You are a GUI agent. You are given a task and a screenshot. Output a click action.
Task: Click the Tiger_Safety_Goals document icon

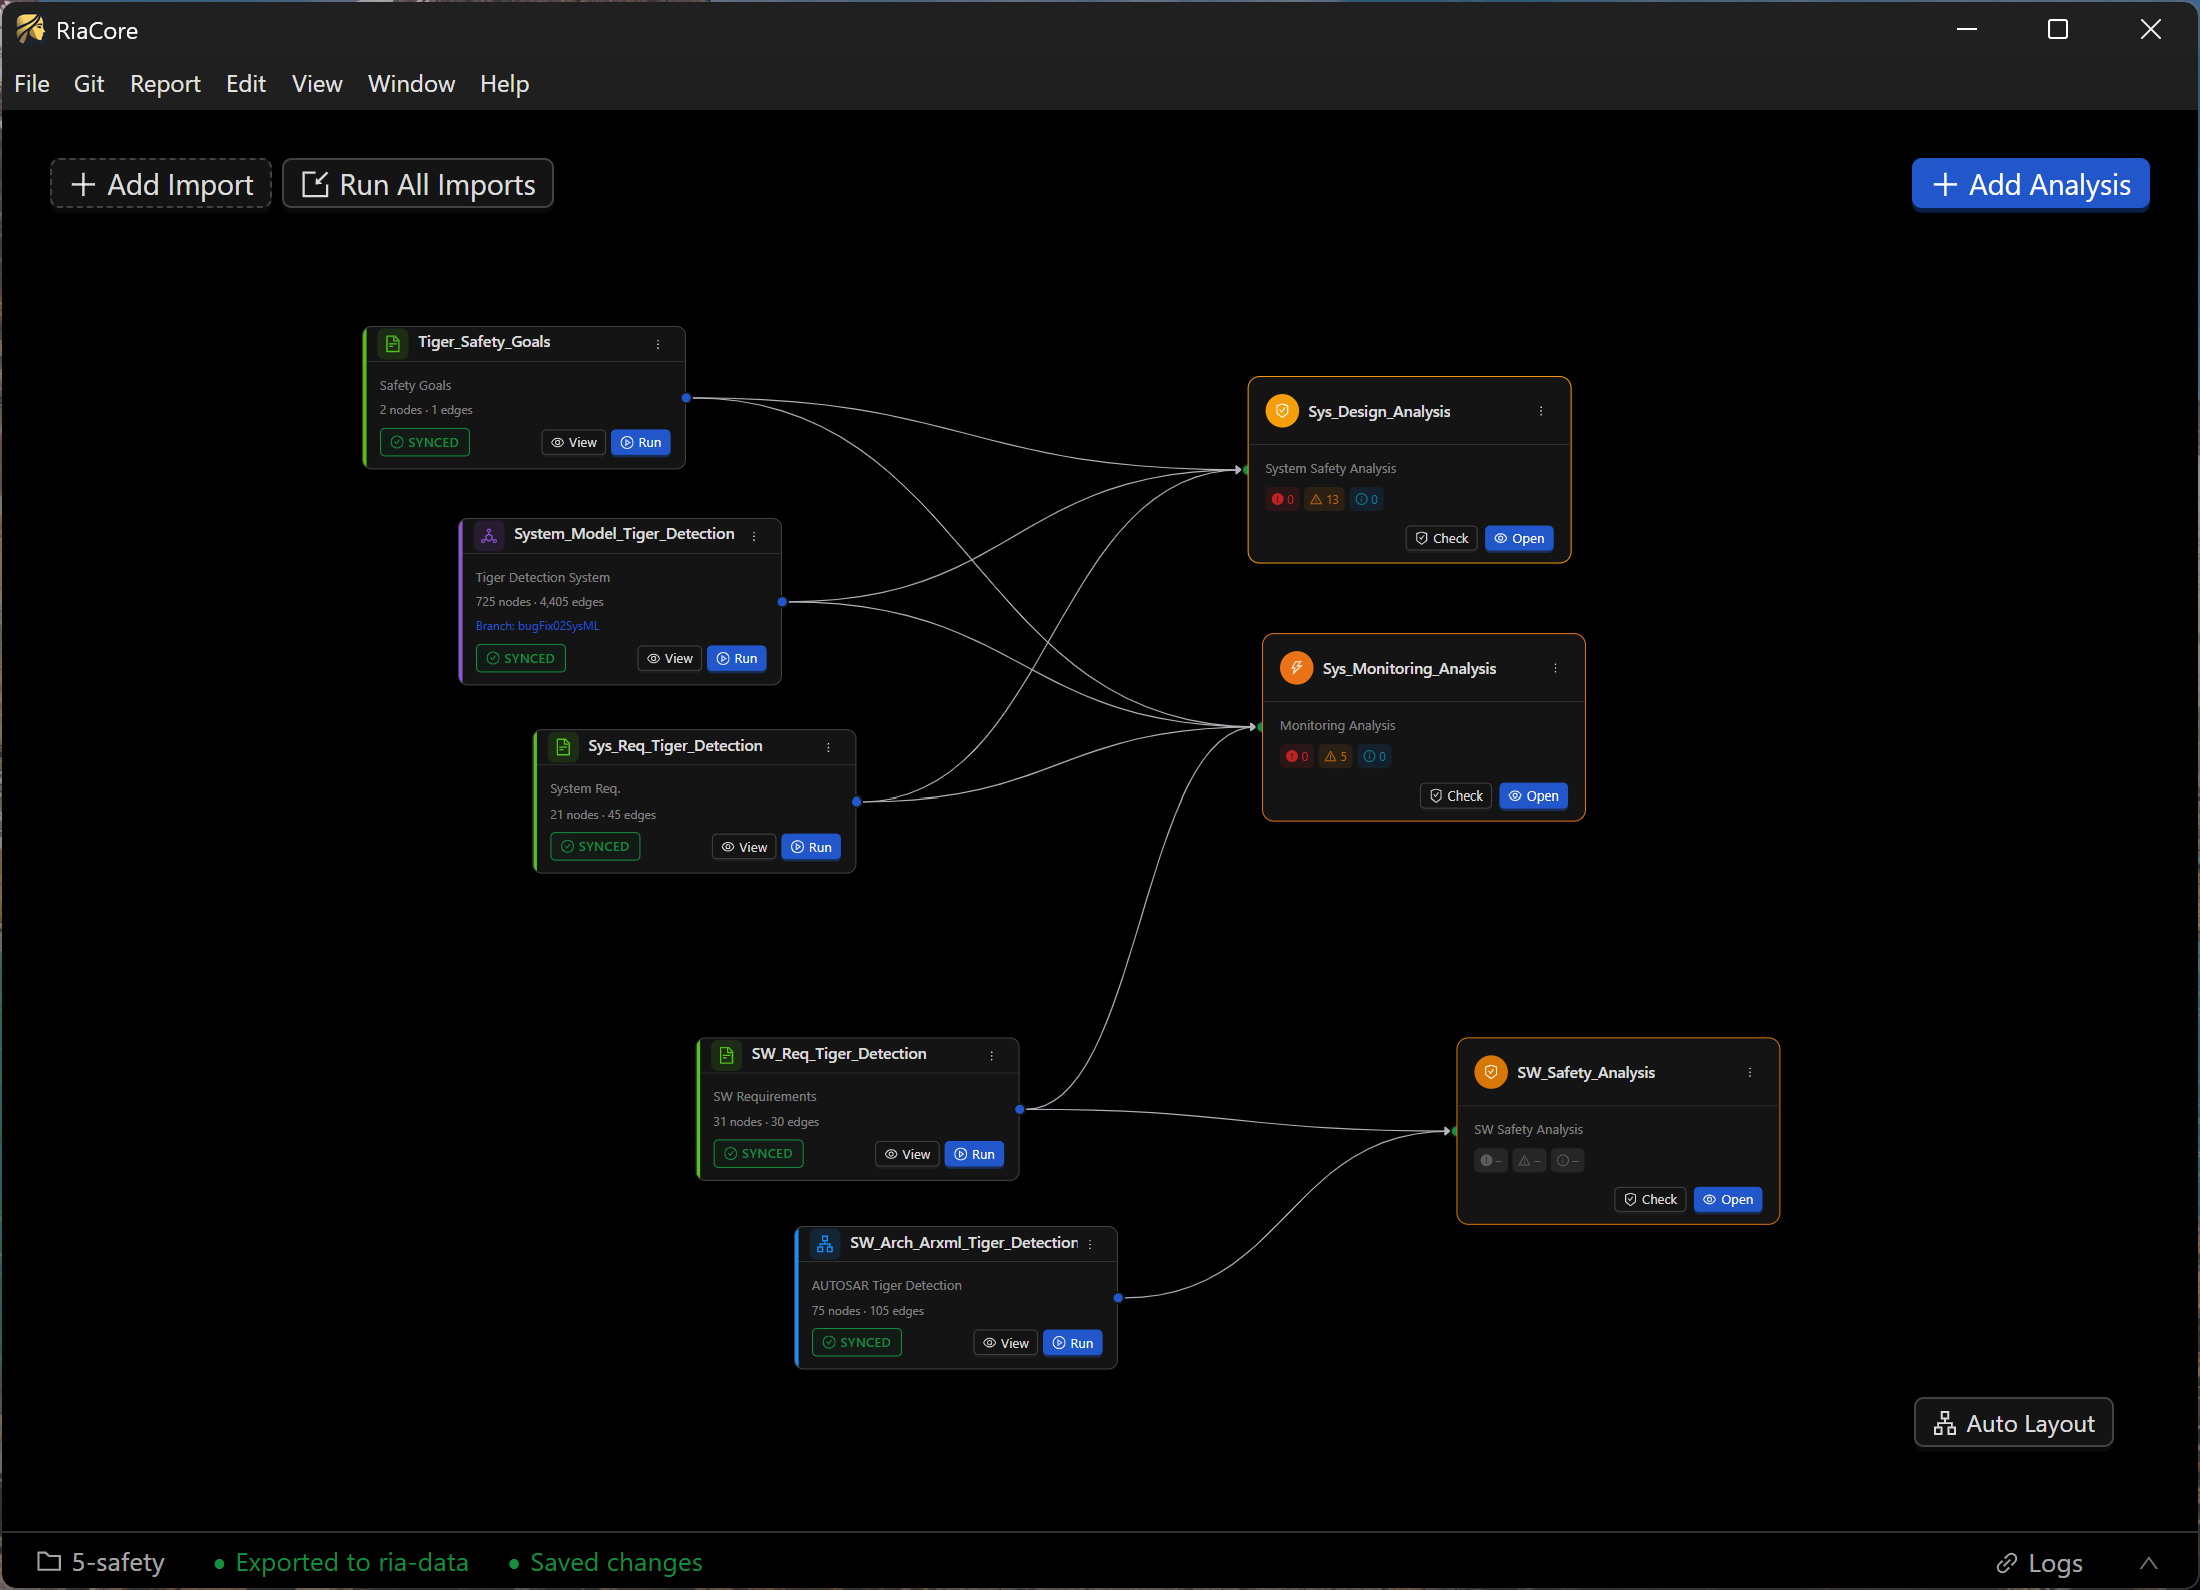(393, 343)
